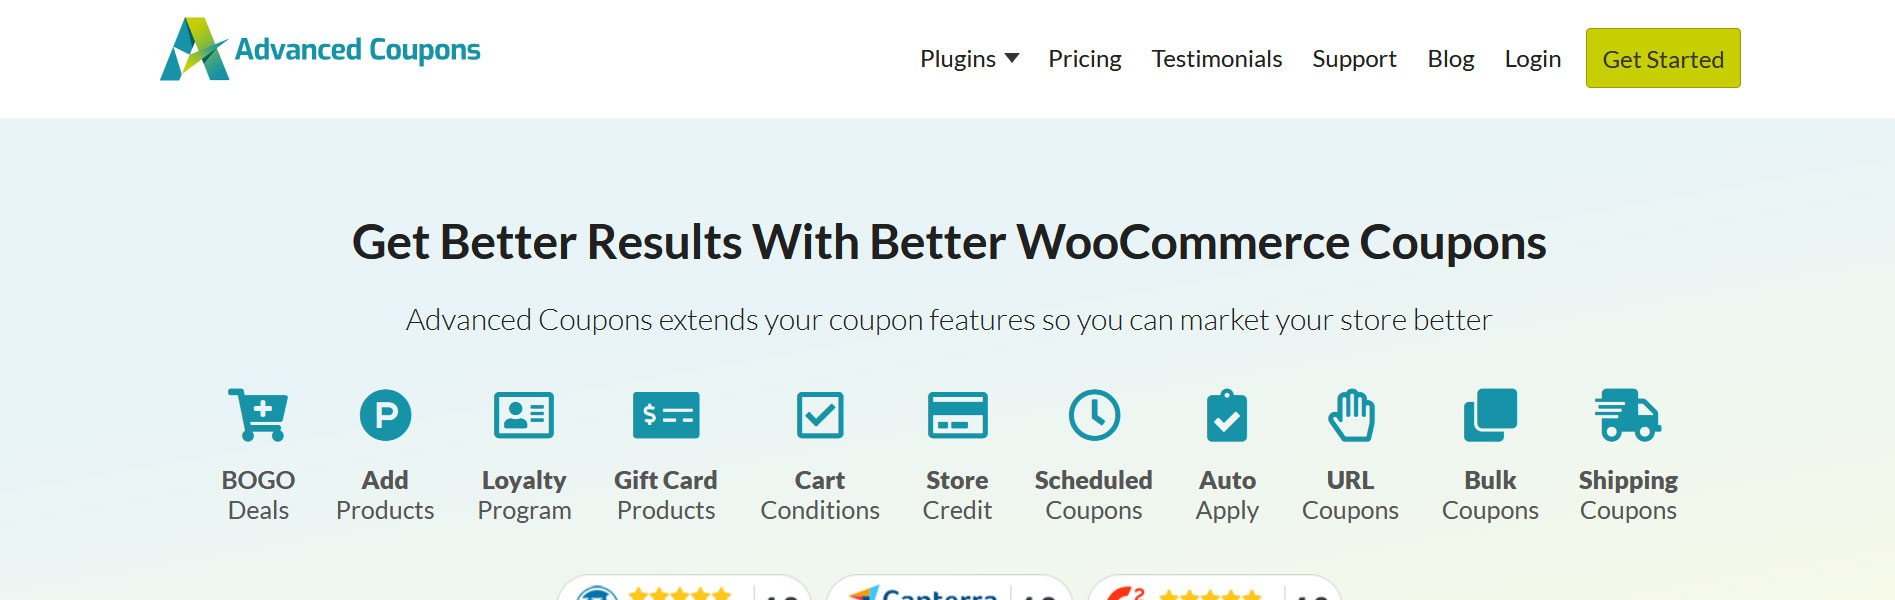Open the Pricing page
The image size is (1895, 600).
pyautogui.click(x=1085, y=59)
